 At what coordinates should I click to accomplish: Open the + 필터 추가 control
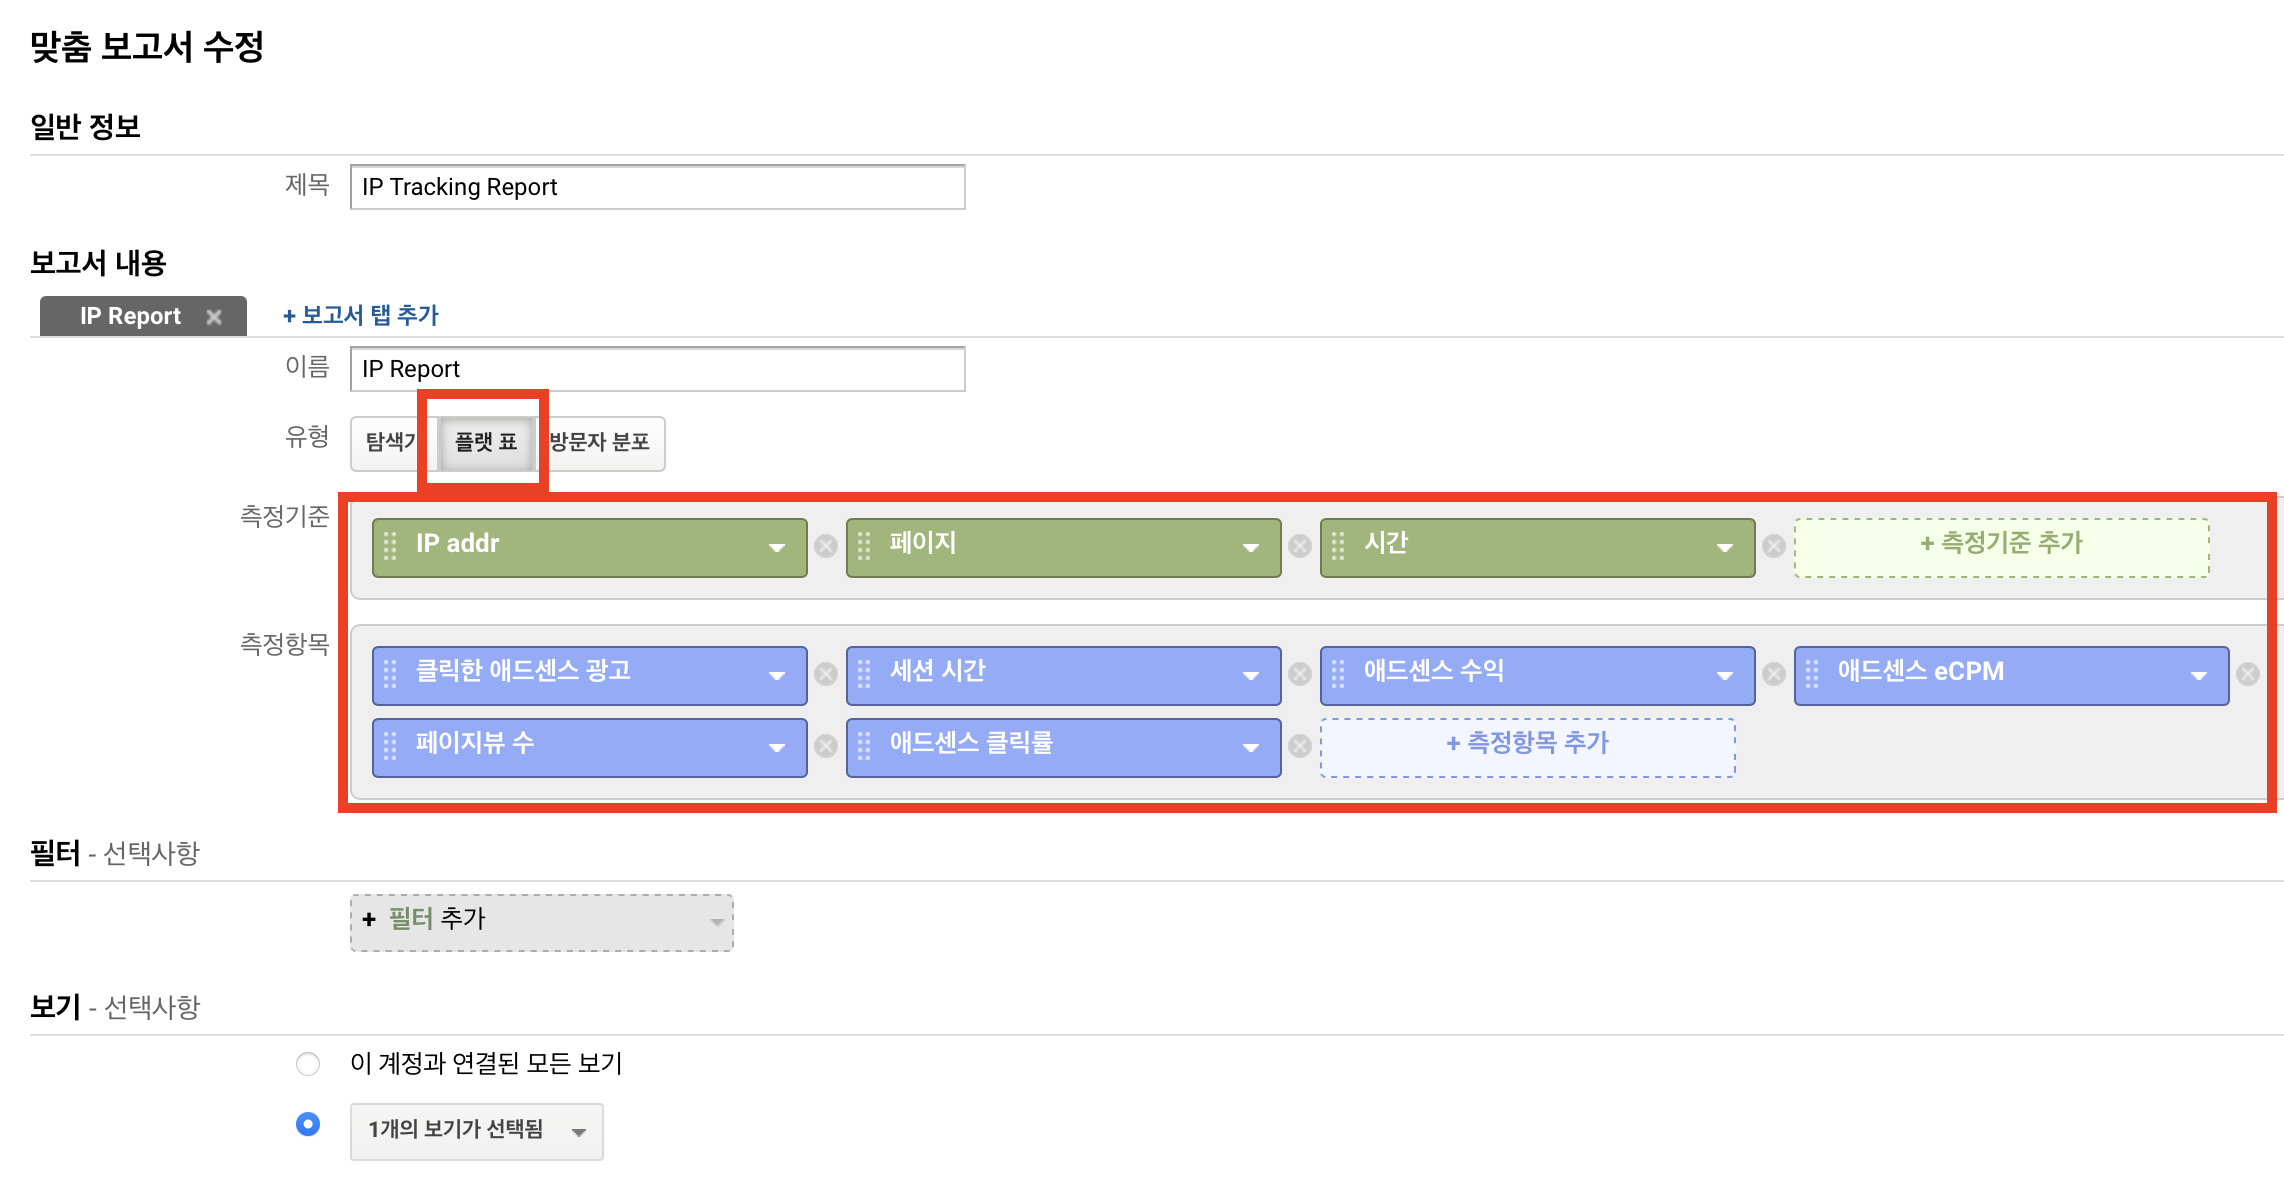pyautogui.click(x=540, y=919)
